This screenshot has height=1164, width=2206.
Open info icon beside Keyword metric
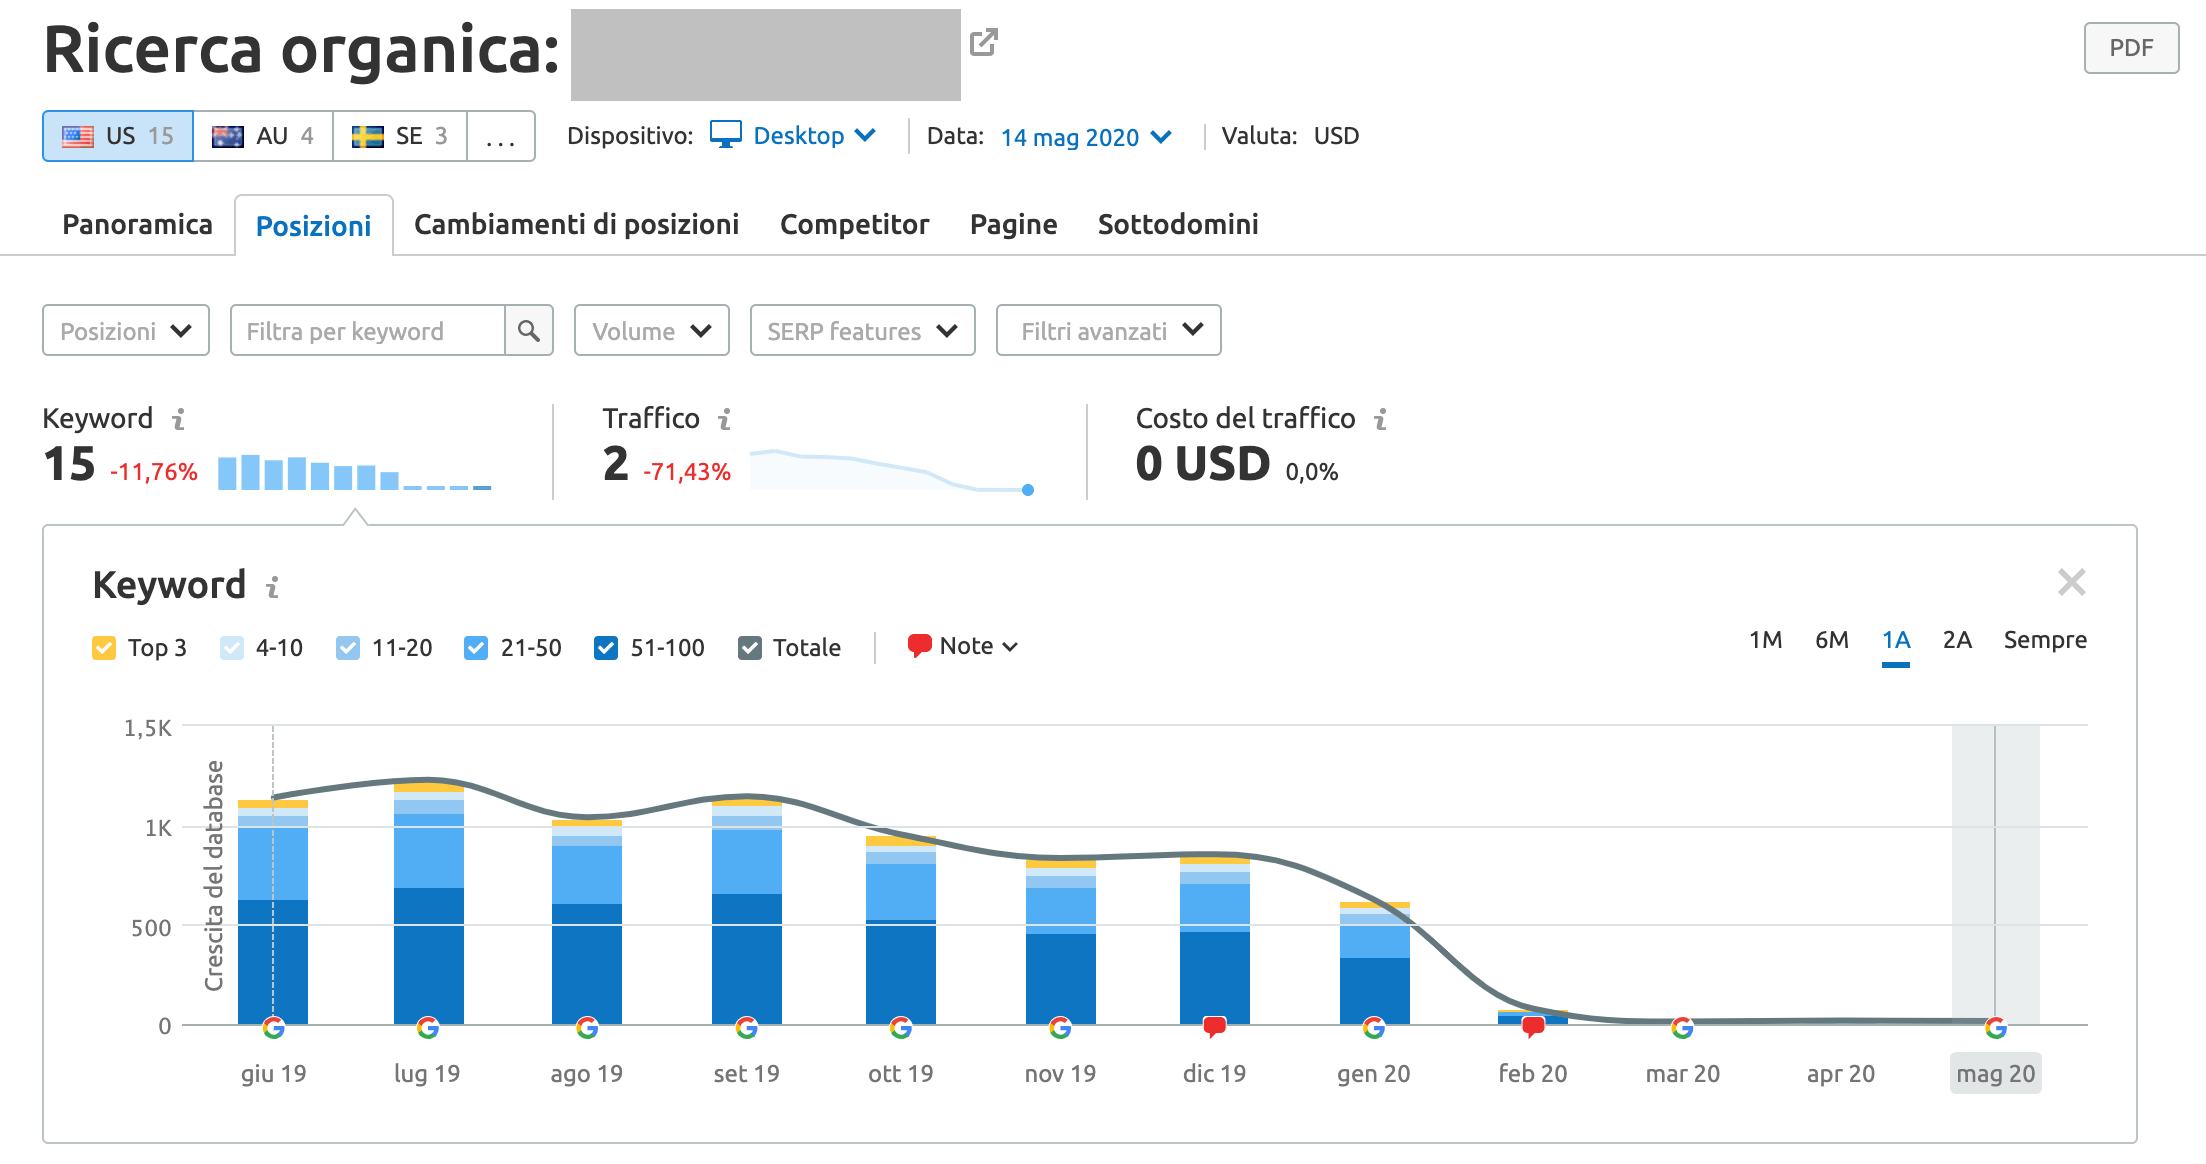[x=179, y=419]
